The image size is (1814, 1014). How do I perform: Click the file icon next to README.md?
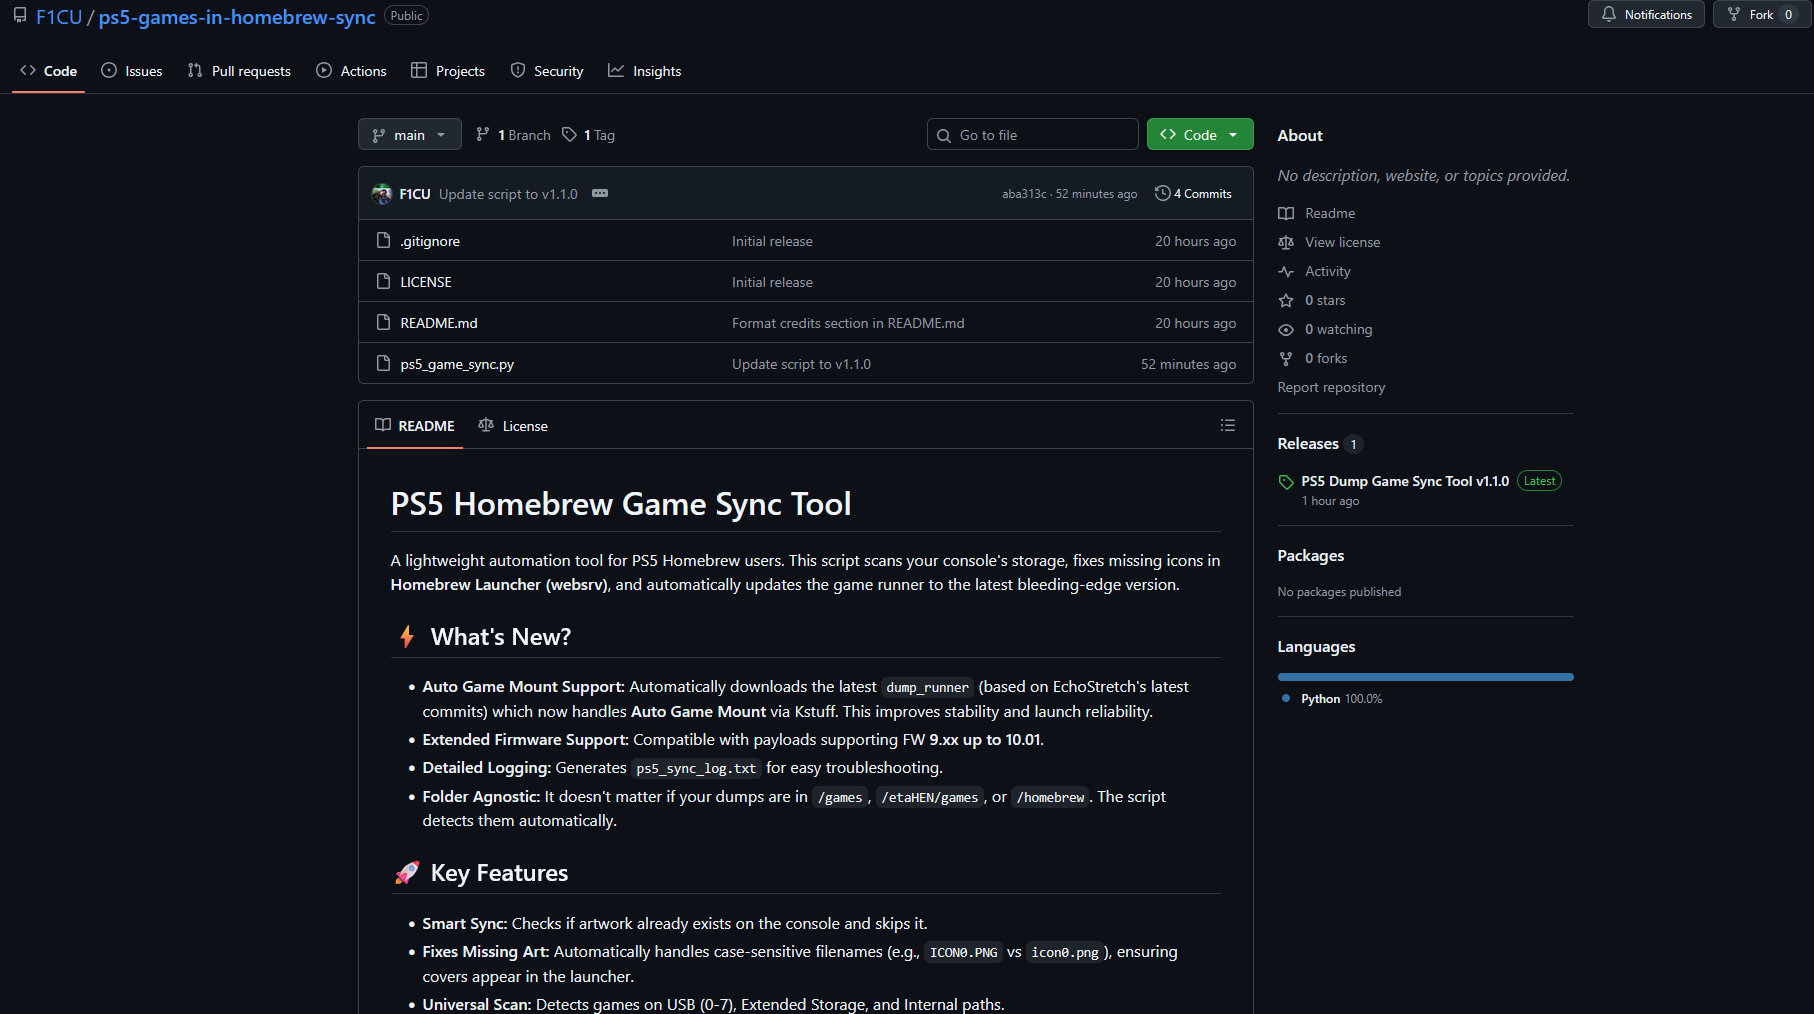pyautogui.click(x=383, y=323)
